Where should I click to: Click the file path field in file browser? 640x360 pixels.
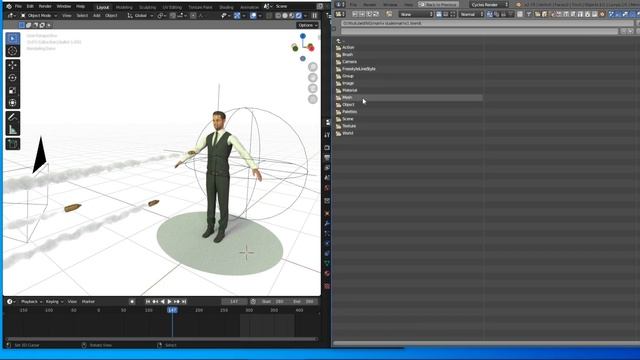pyautogui.click(x=488, y=23)
